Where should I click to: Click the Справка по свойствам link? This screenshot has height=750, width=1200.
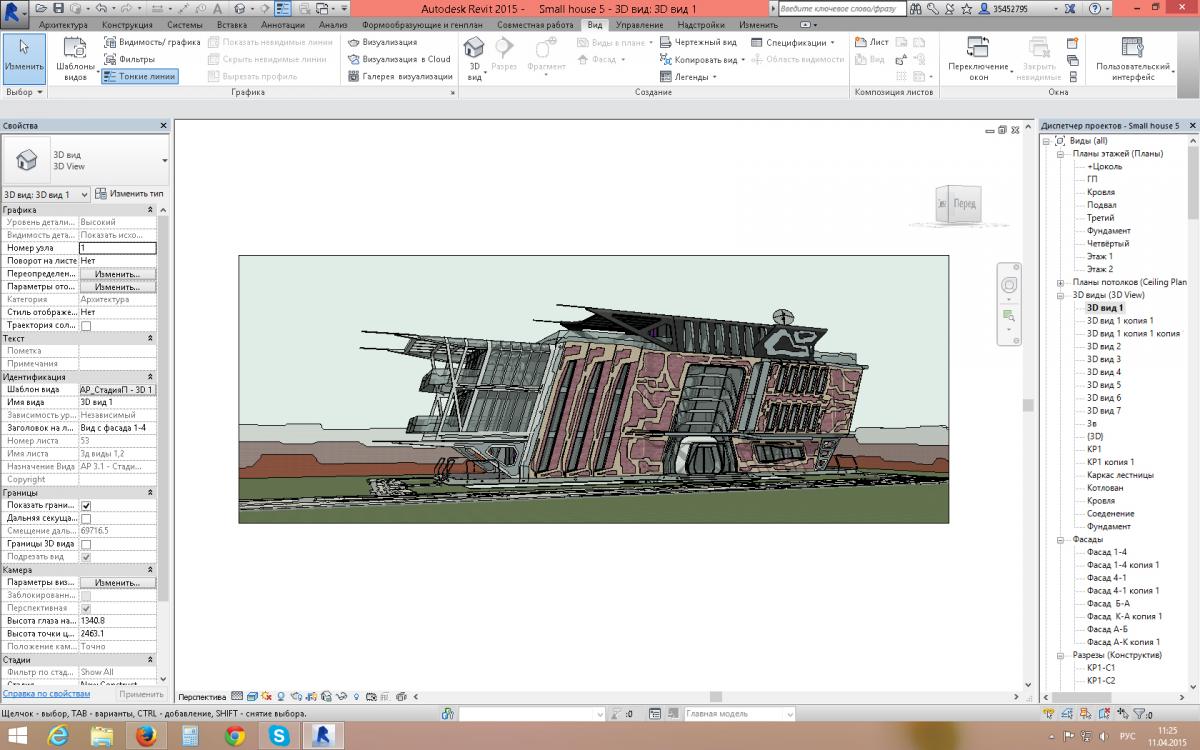46,694
